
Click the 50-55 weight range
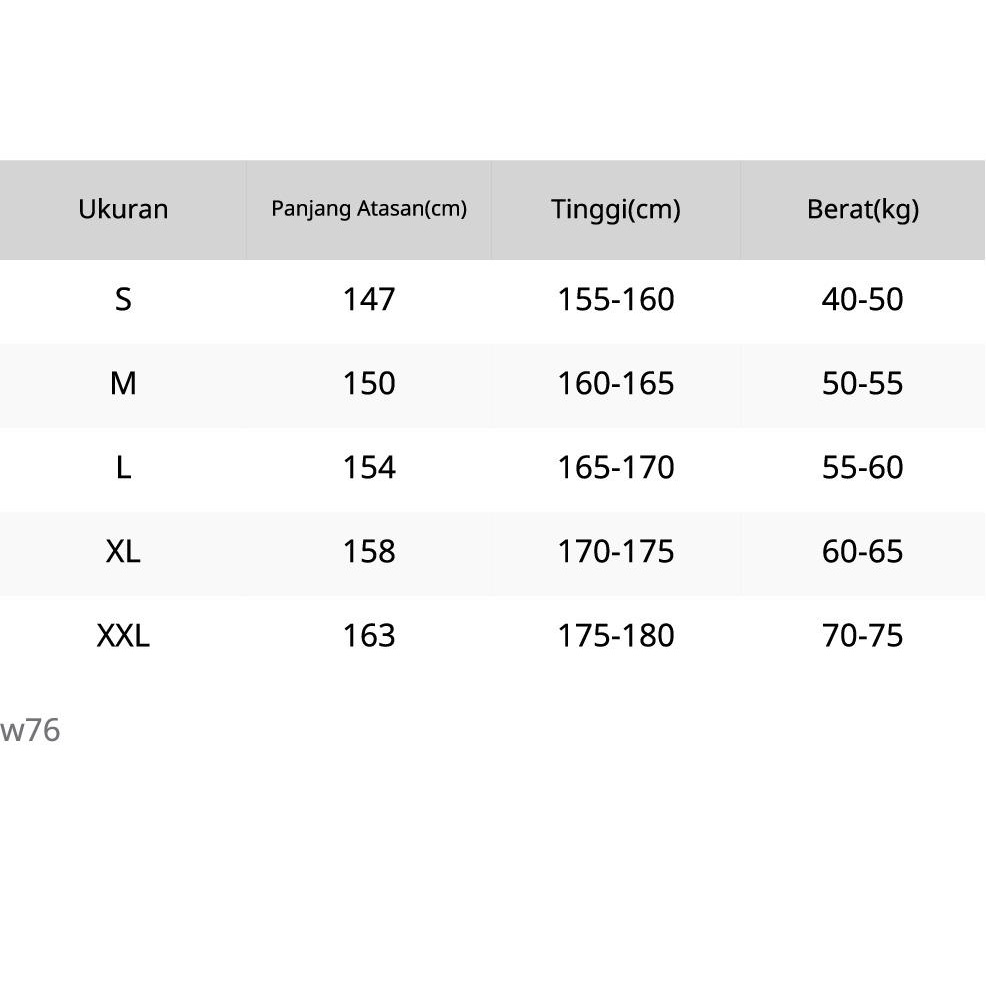[862, 383]
